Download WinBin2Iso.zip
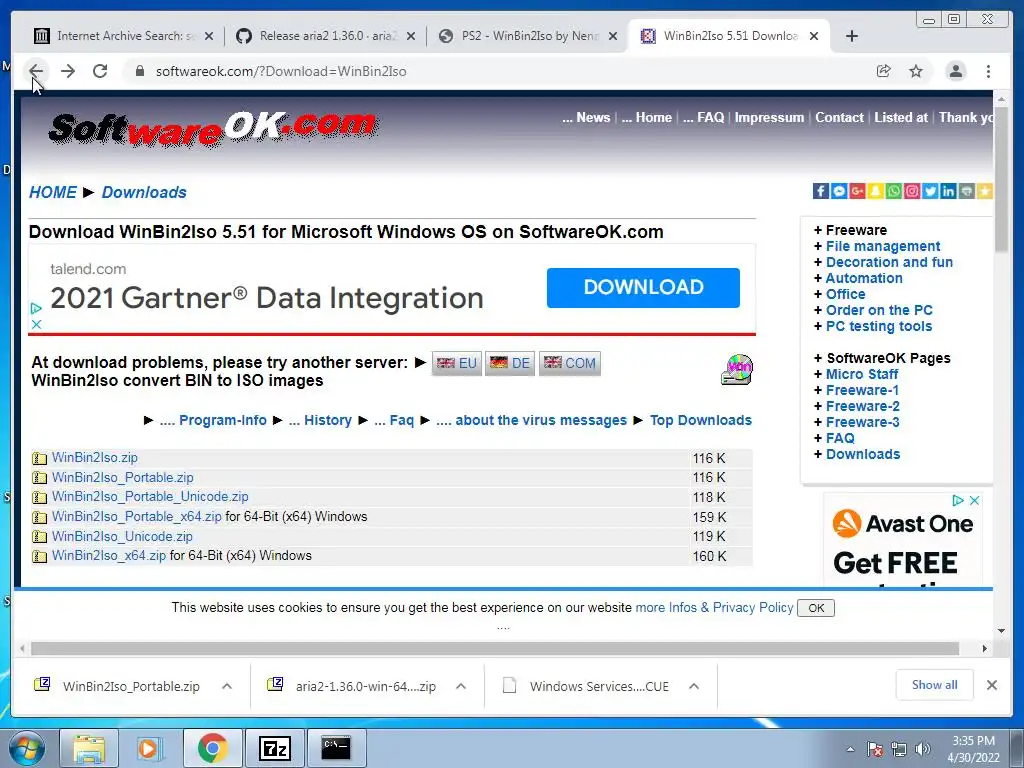The image size is (1024, 768). click(95, 458)
